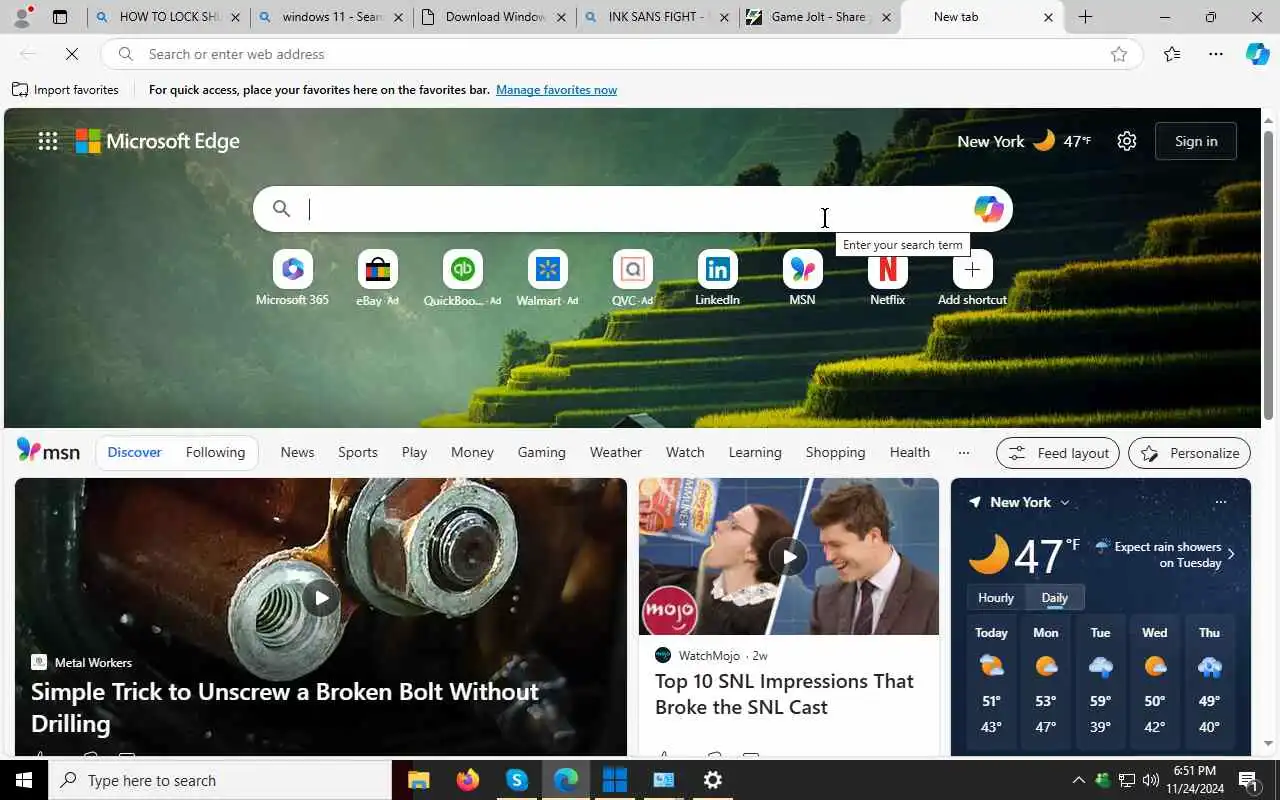Open the New York weather in header
Image resolution: width=1280 pixels, height=800 pixels.
pyautogui.click(x=1024, y=141)
